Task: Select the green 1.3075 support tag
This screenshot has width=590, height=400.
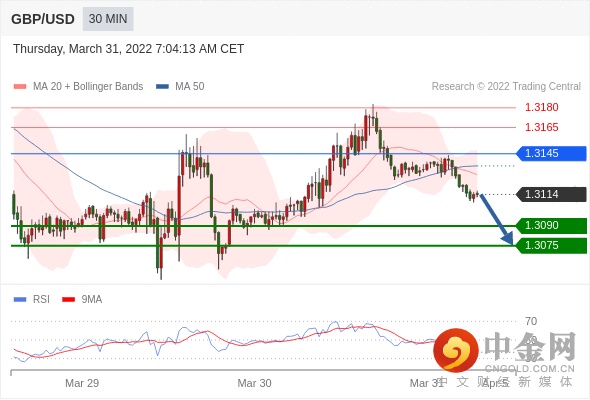Action: pos(551,245)
